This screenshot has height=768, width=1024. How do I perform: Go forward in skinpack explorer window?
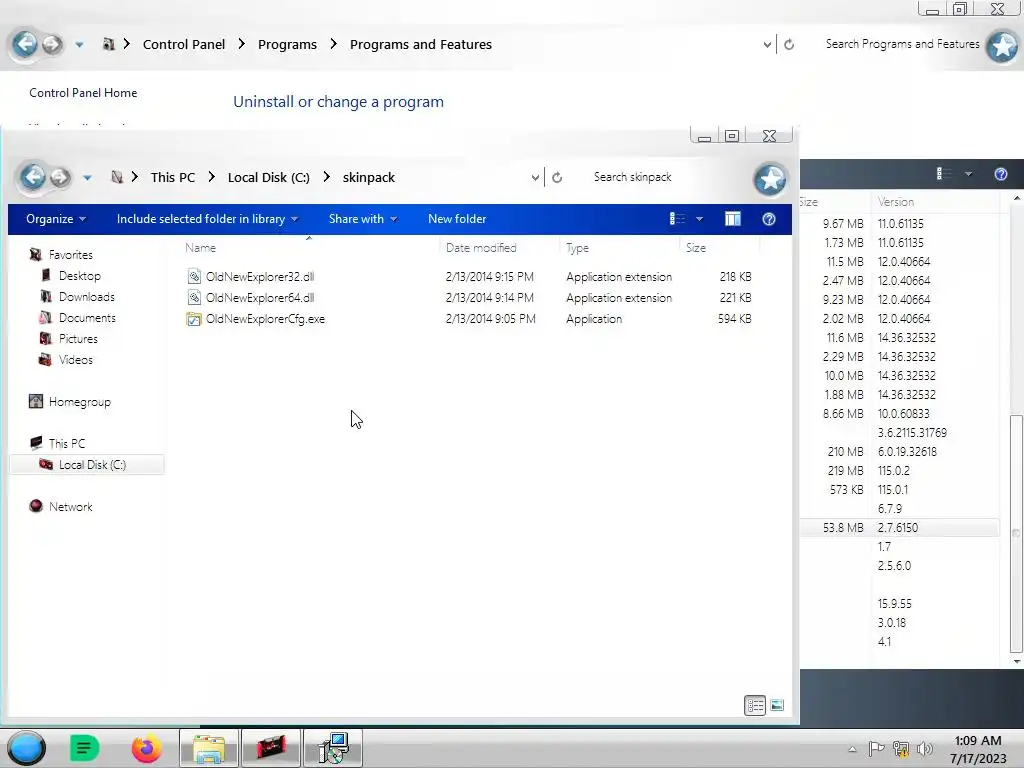click(x=59, y=177)
